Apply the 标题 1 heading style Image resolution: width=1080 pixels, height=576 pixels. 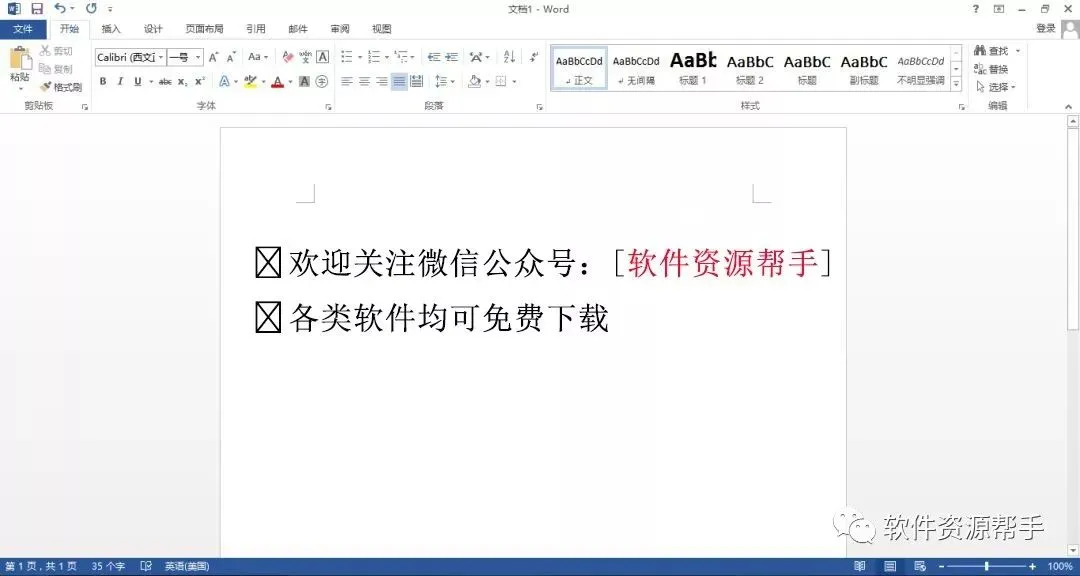pos(693,68)
